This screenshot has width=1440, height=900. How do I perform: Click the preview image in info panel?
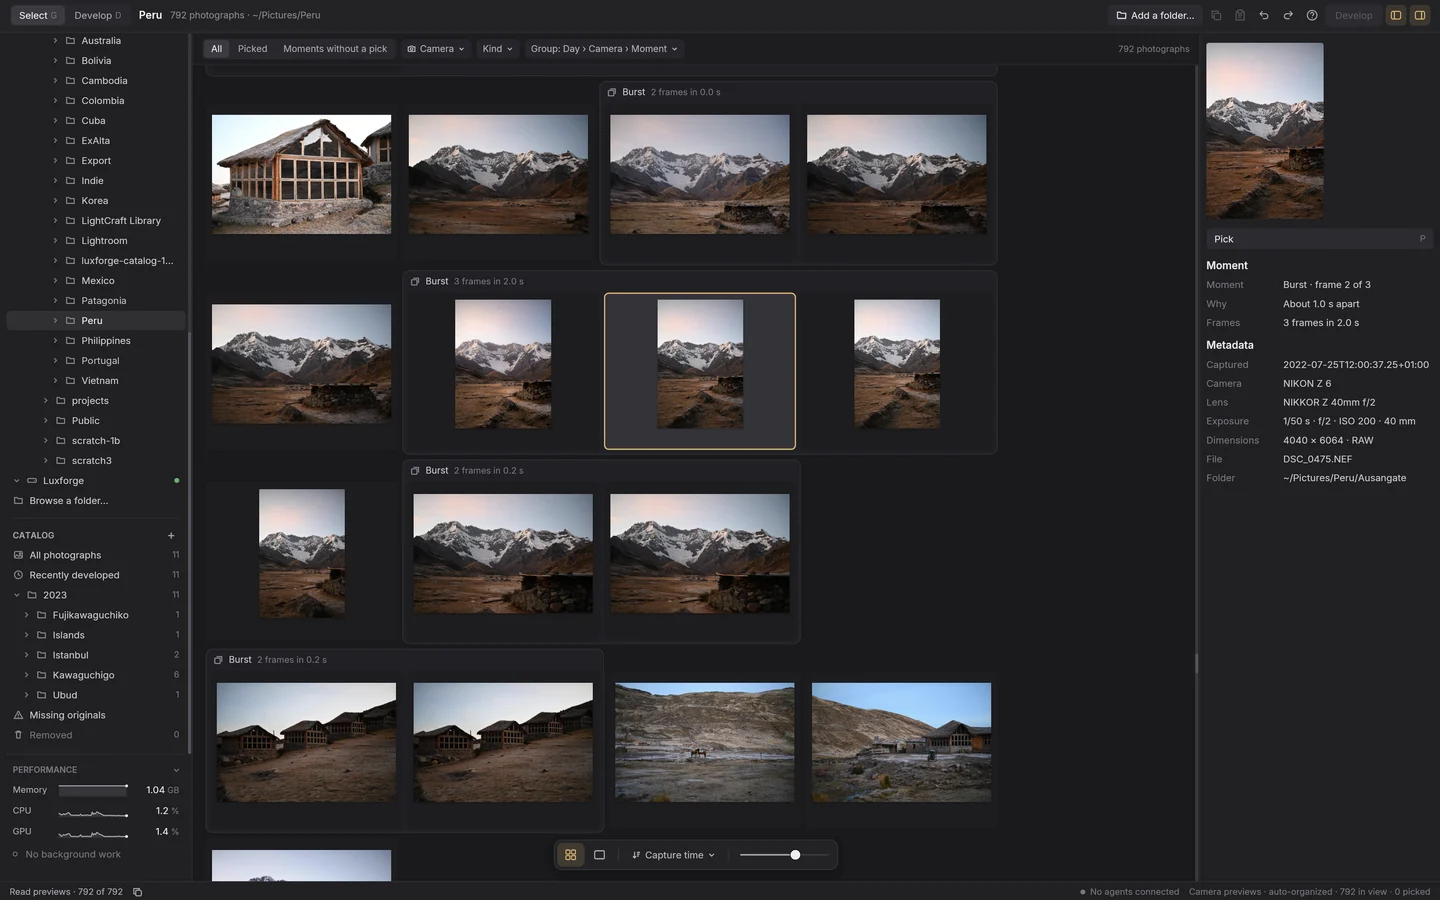(1264, 131)
